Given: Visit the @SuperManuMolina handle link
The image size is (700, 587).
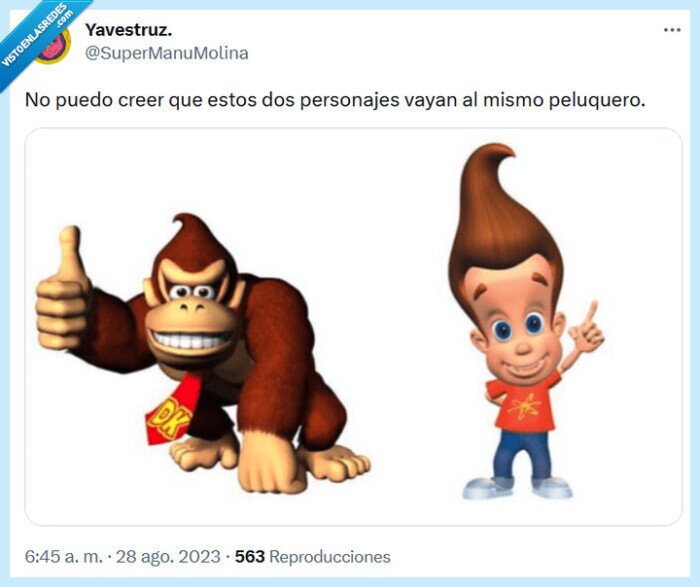Looking at the screenshot, I should (167, 53).
